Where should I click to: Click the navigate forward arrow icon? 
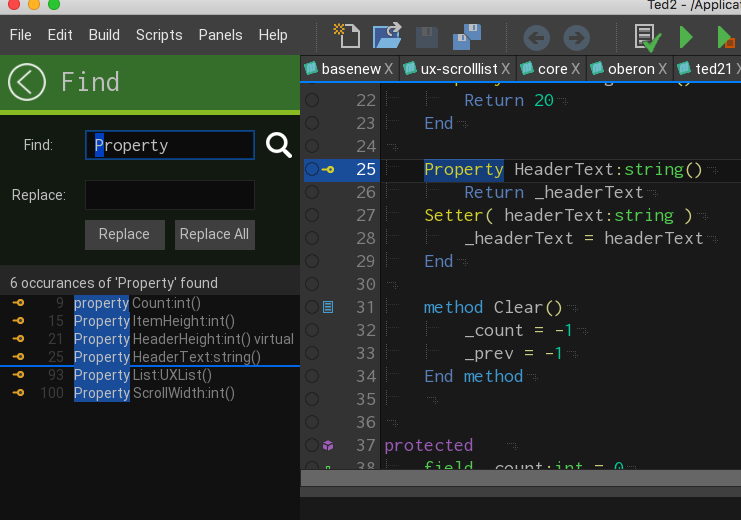pos(576,38)
